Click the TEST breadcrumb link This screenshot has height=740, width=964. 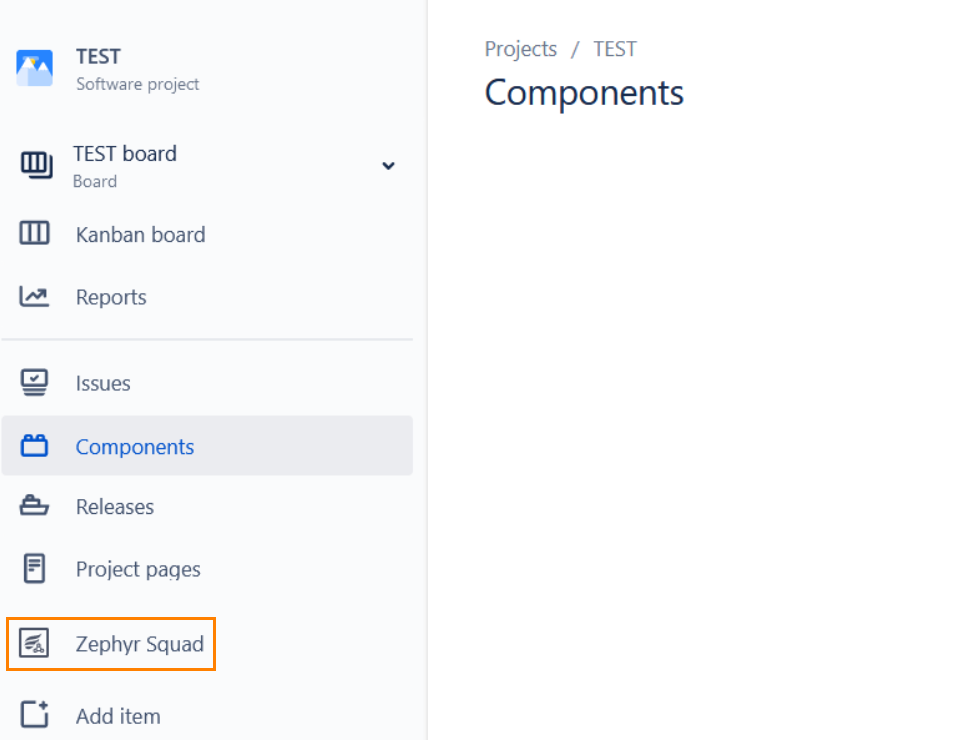(614, 49)
